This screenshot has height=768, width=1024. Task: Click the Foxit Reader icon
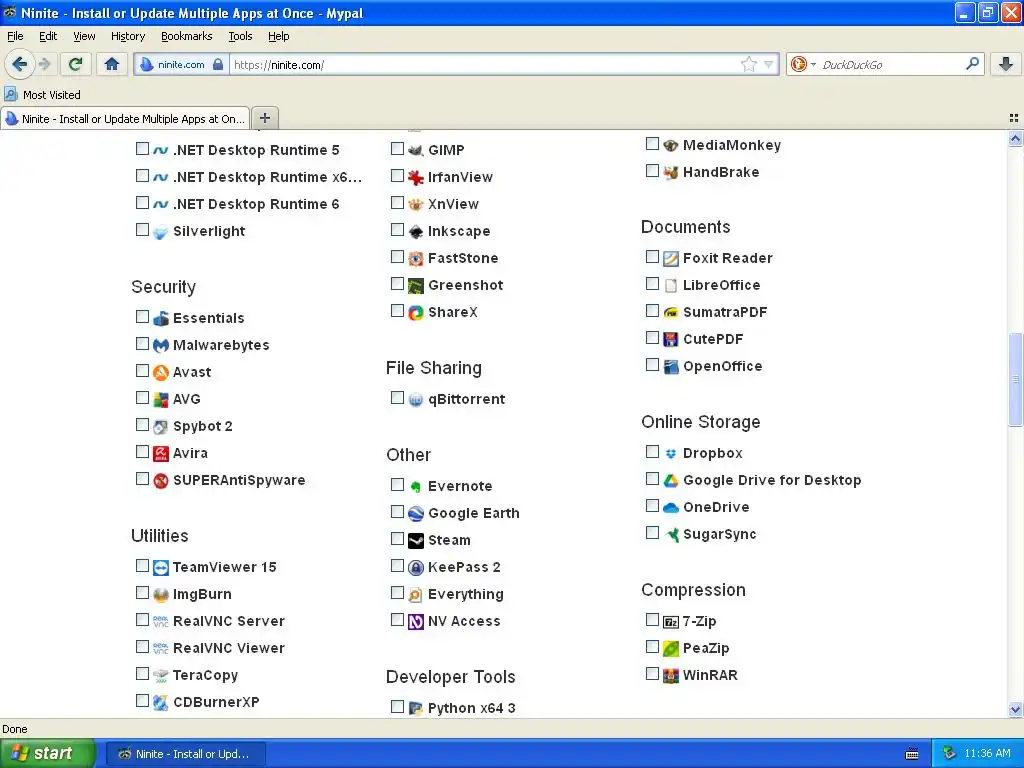[x=671, y=259]
